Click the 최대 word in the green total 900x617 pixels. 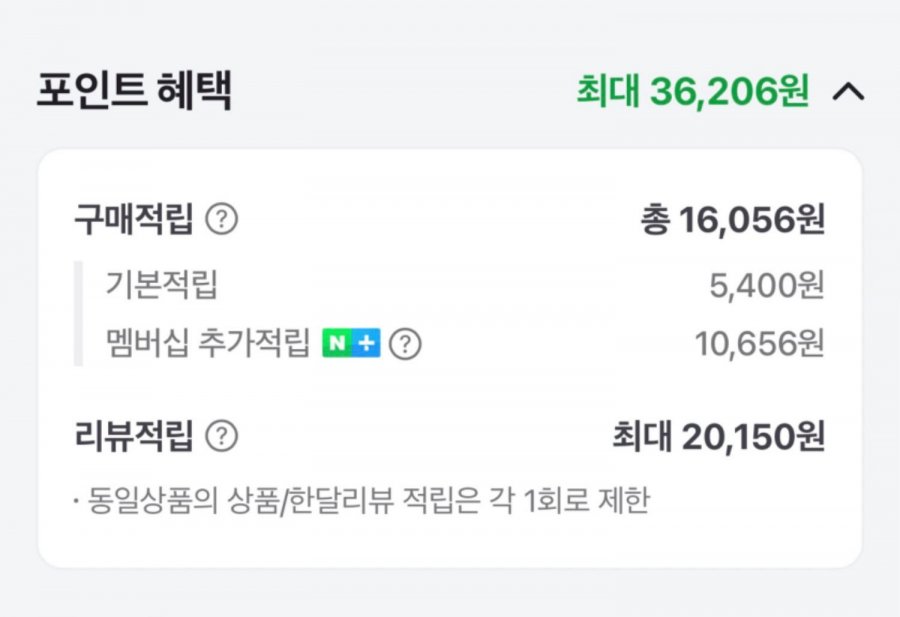pos(607,92)
